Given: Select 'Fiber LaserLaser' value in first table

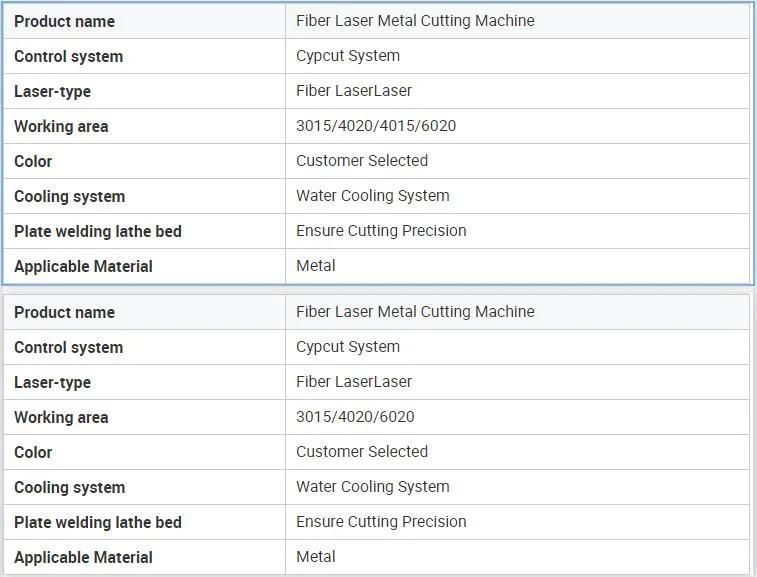Looking at the screenshot, I should (354, 91).
